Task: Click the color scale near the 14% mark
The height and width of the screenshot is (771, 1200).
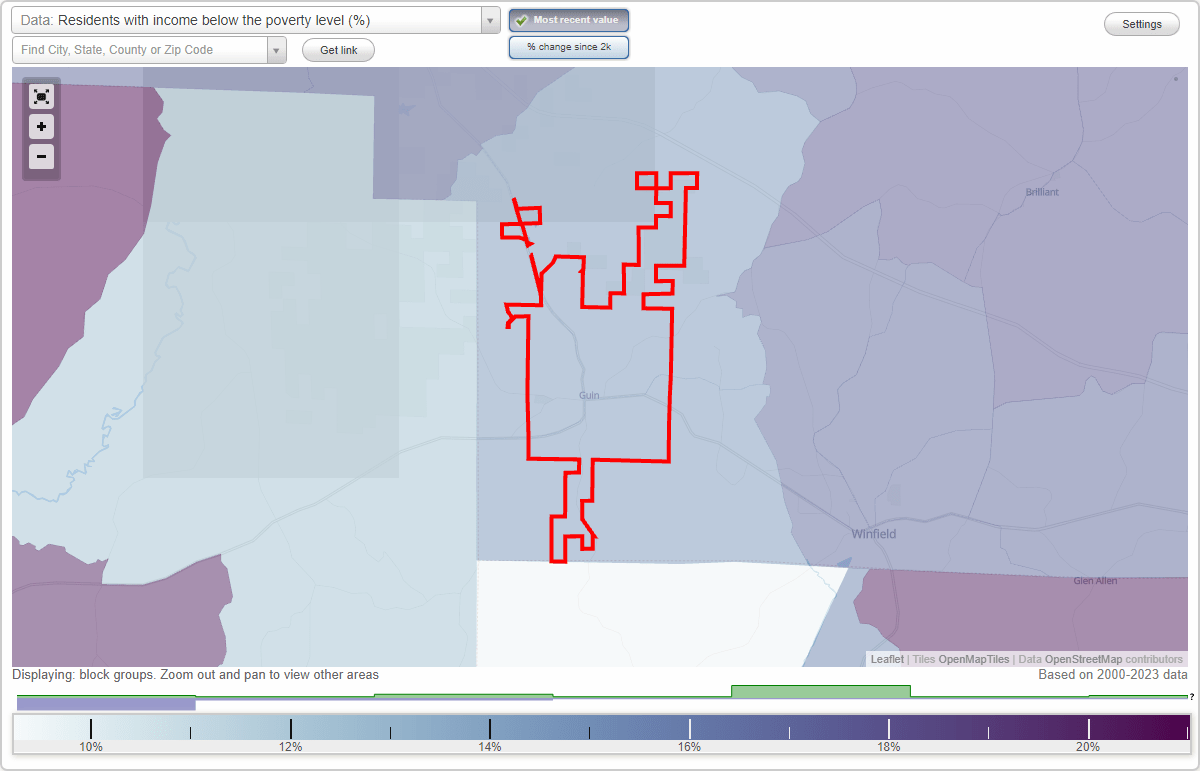Action: [x=490, y=728]
